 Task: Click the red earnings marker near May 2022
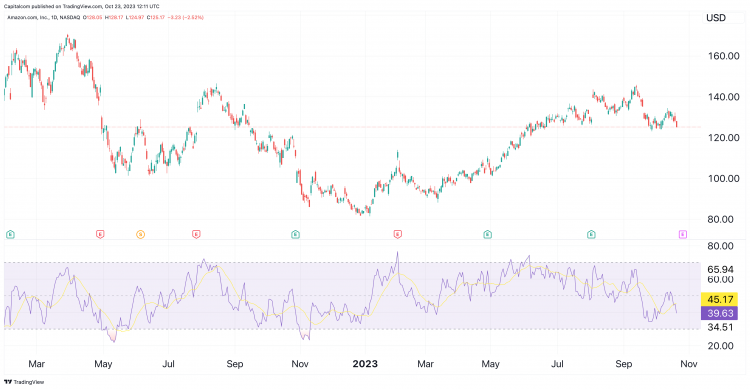click(x=100, y=234)
